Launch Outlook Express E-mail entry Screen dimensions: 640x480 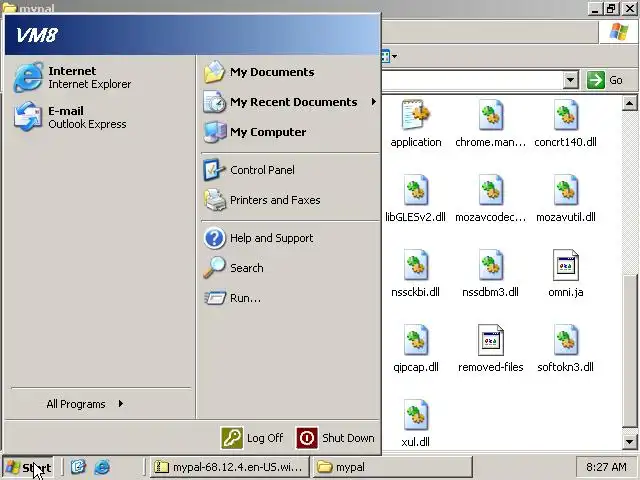(x=100, y=117)
